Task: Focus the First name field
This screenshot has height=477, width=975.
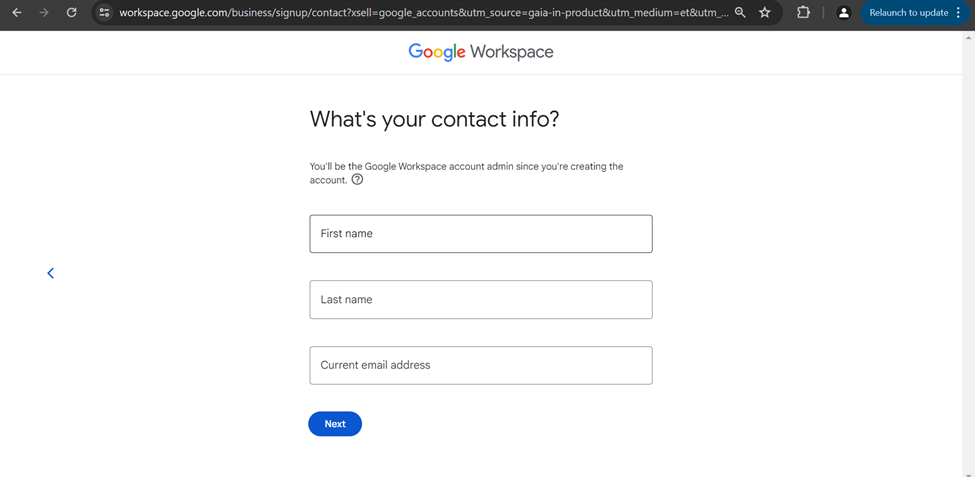Action: pos(481,234)
